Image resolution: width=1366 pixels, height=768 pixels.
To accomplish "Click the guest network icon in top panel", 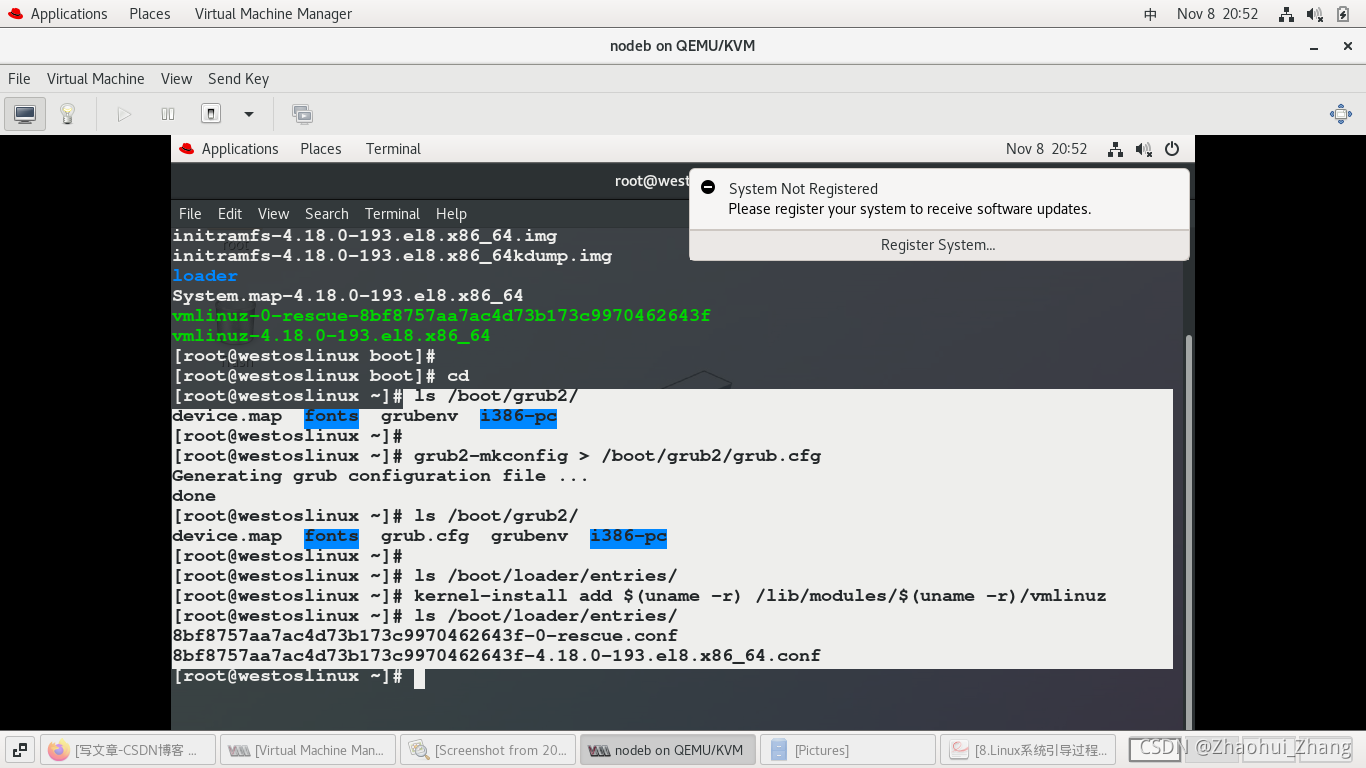I will pos(1115,148).
